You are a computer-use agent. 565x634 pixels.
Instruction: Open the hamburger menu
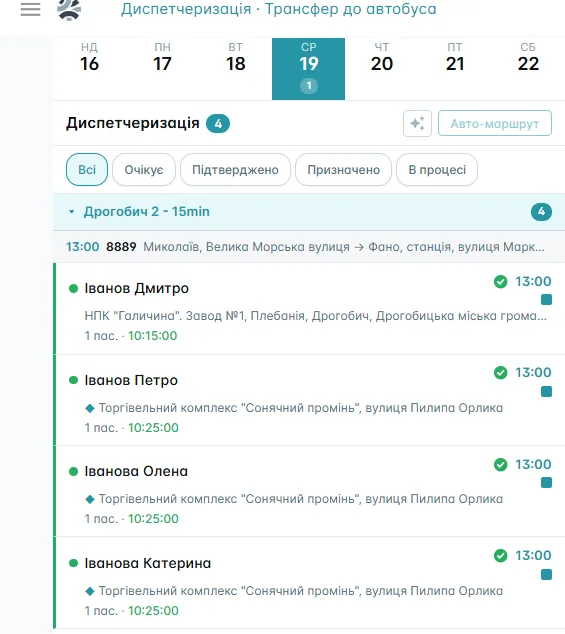point(30,9)
